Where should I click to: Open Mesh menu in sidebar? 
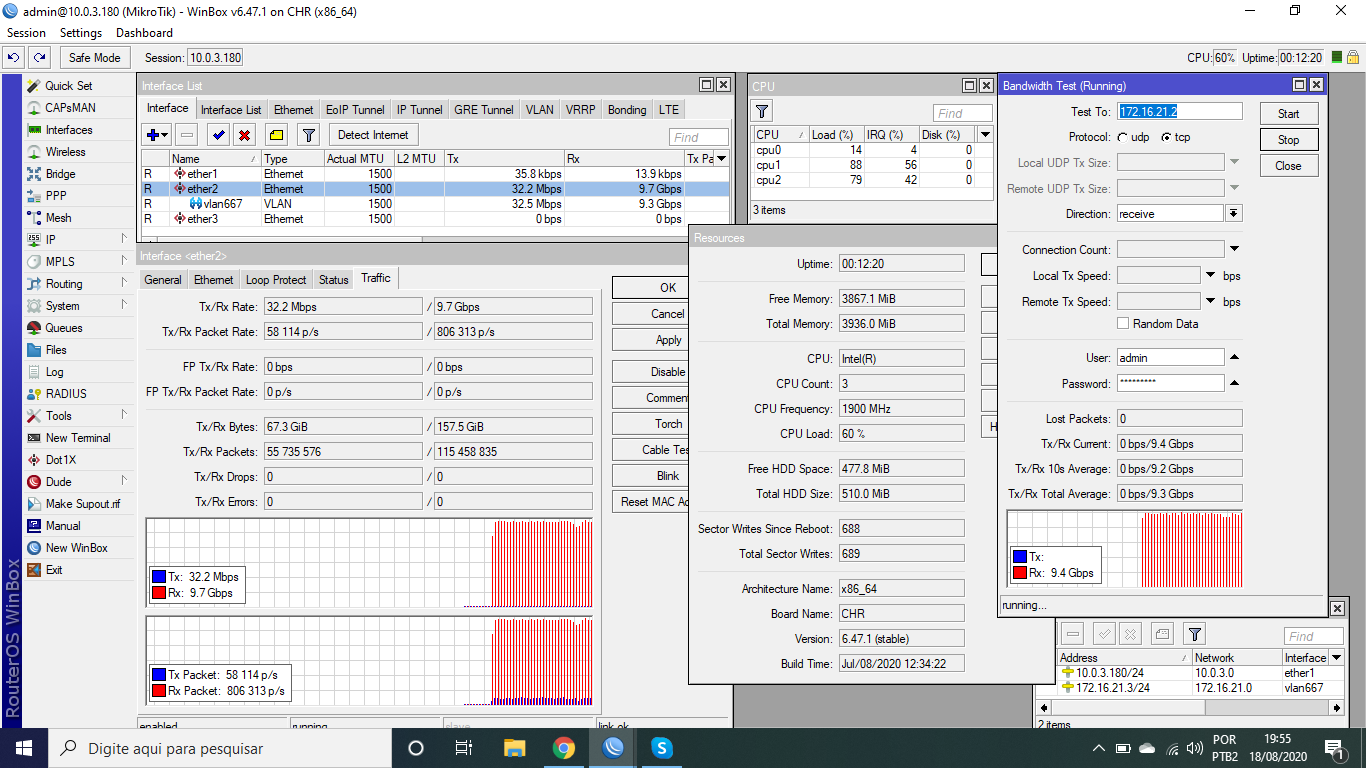[58, 218]
